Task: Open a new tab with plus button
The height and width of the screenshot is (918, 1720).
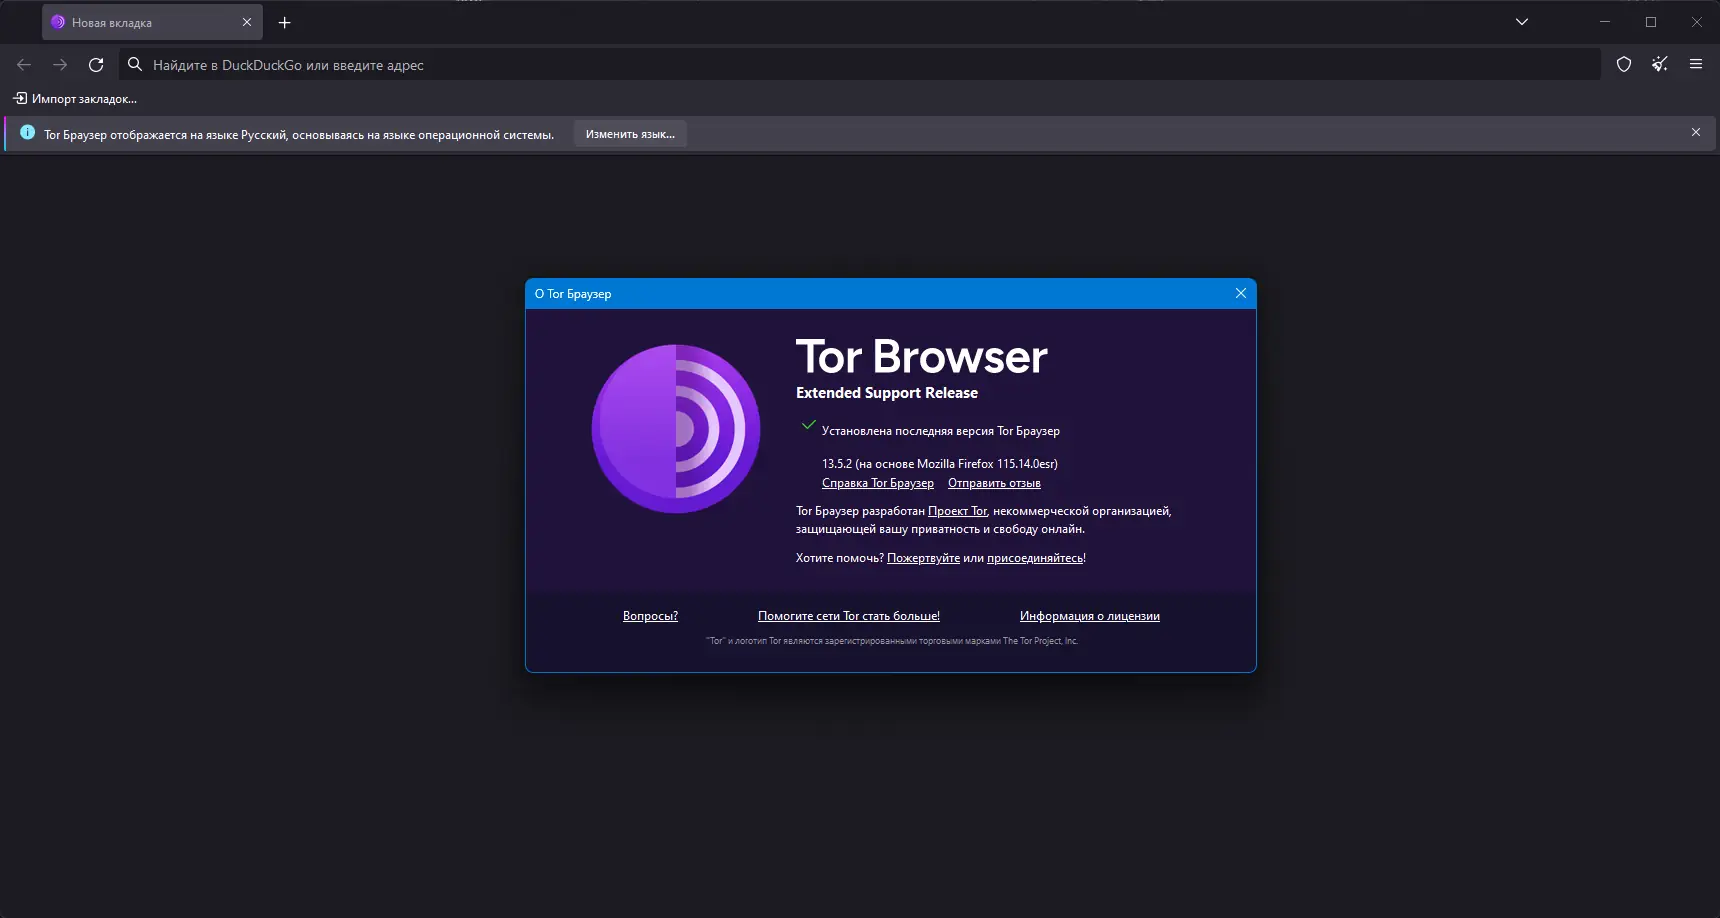Action: 285,22
